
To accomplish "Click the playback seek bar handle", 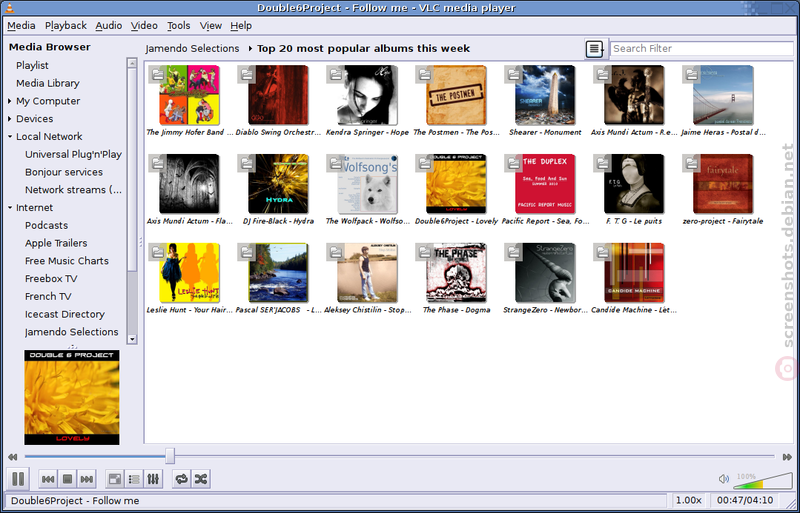I will (x=170, y=456).
